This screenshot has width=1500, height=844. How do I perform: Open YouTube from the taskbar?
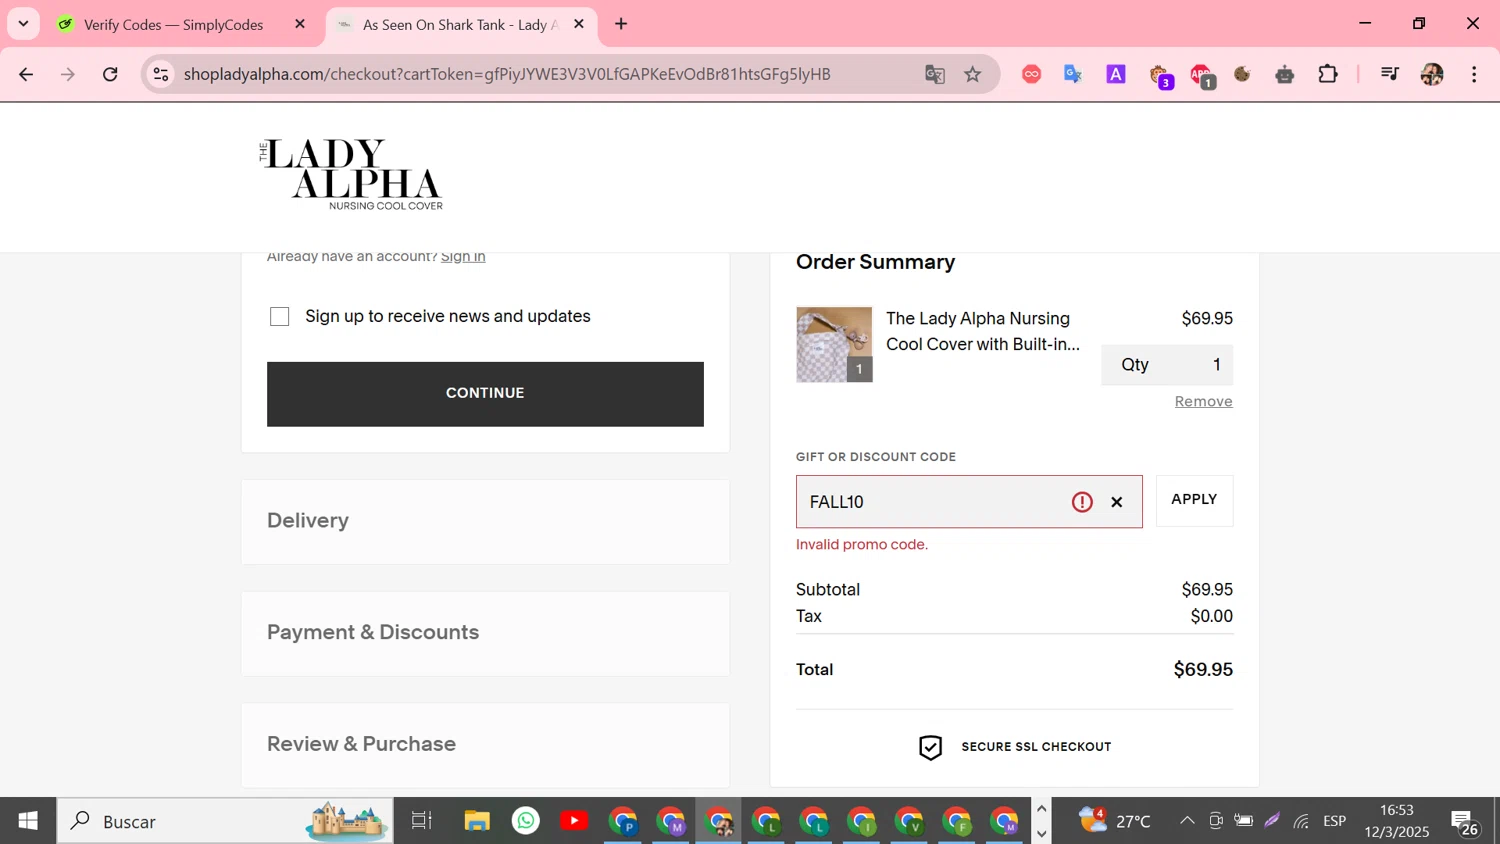click(x=574, y=821)
